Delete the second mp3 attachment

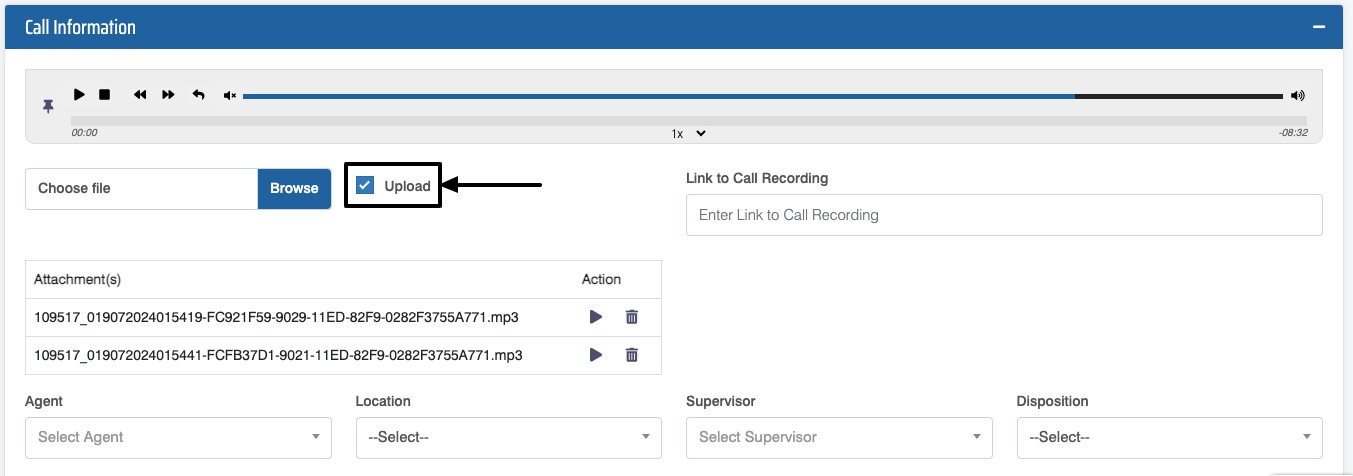[631, 355]
